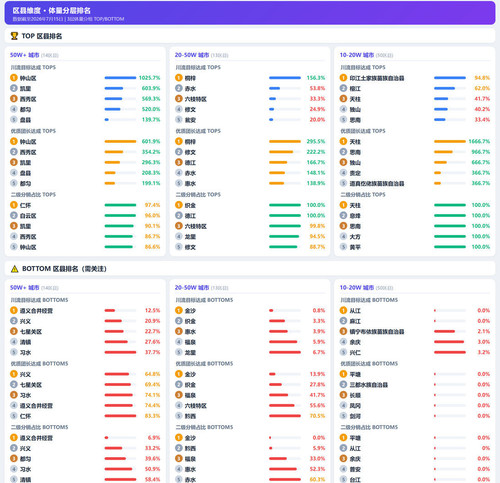Click the 86.6% value
This screenshot has width=500, height=483.
point(152,247)
